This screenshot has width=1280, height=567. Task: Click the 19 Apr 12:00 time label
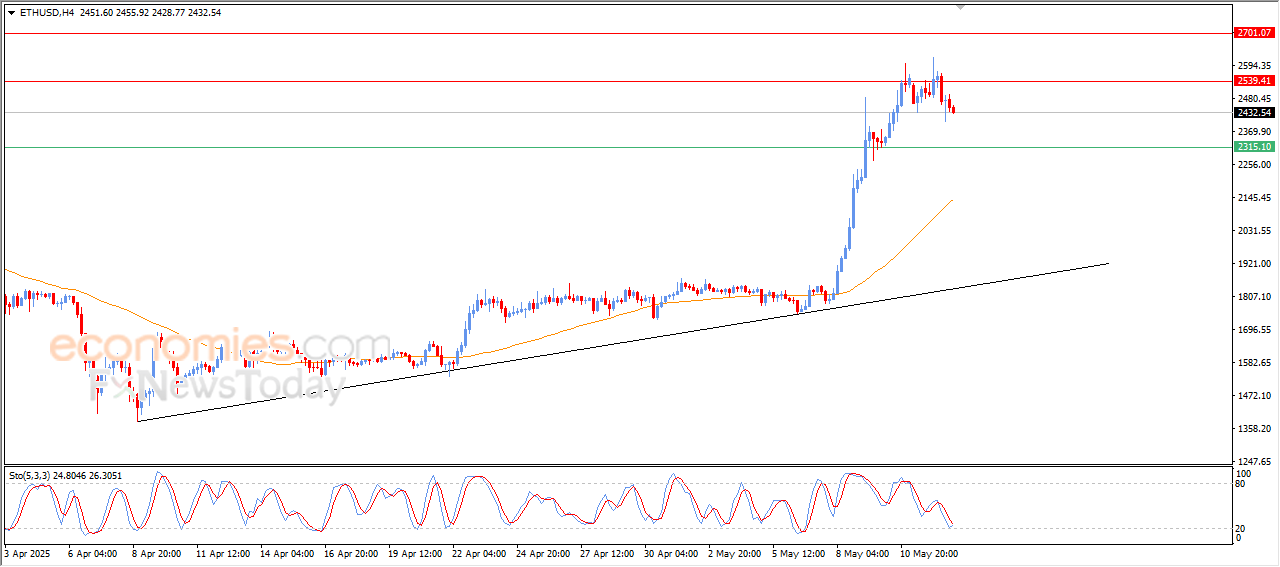[413, 553]
